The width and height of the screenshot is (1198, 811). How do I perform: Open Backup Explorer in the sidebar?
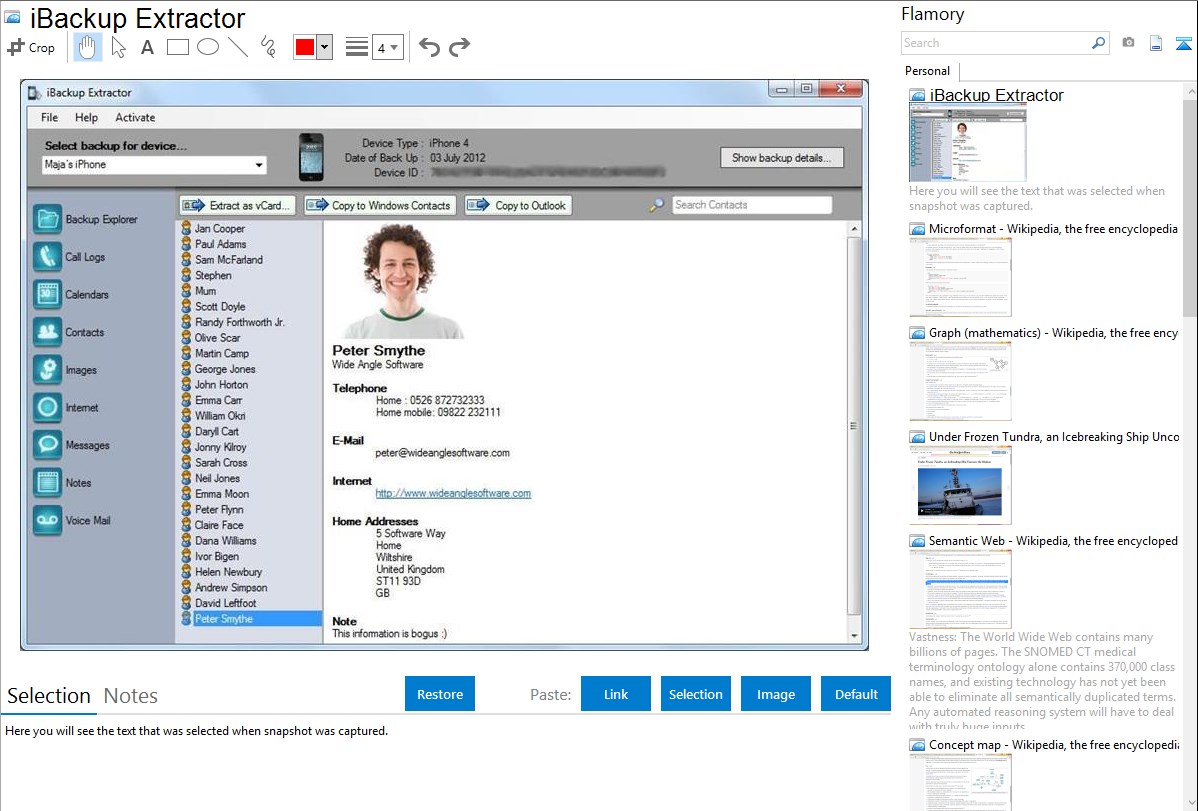pyautogui.click(x=86, y=219)
